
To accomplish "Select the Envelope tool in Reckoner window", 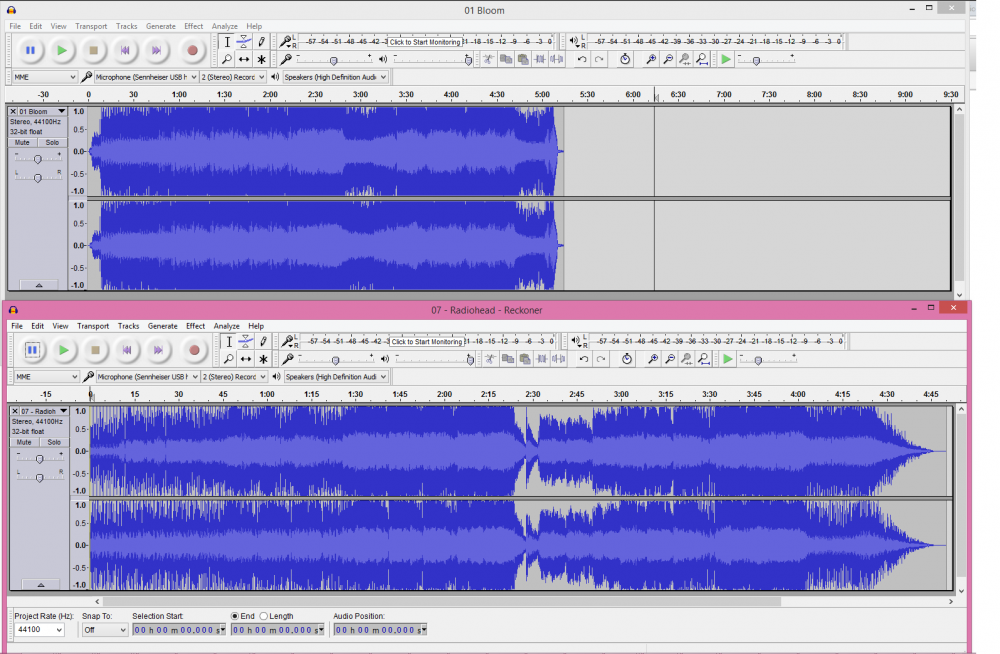I will (246, 342).
